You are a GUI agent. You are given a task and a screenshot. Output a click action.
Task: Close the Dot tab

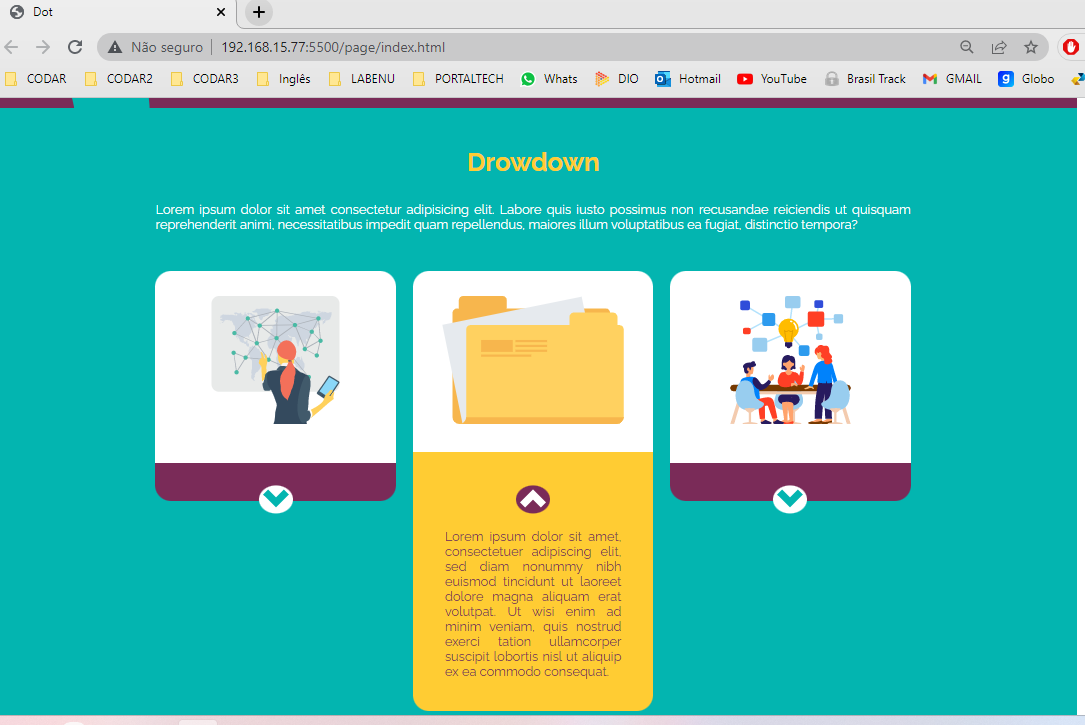point(221,12)
